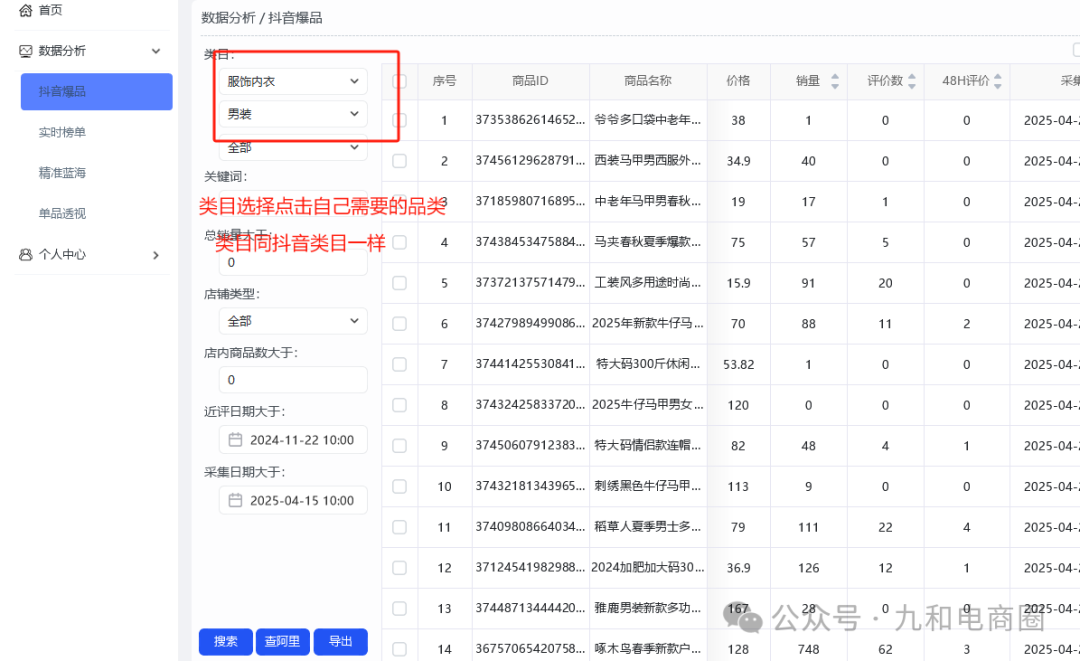This screenshot has height=661, width=1080.
Task: Sort by 48H评价 using its sort arrows
Action: tap(997, 81)
